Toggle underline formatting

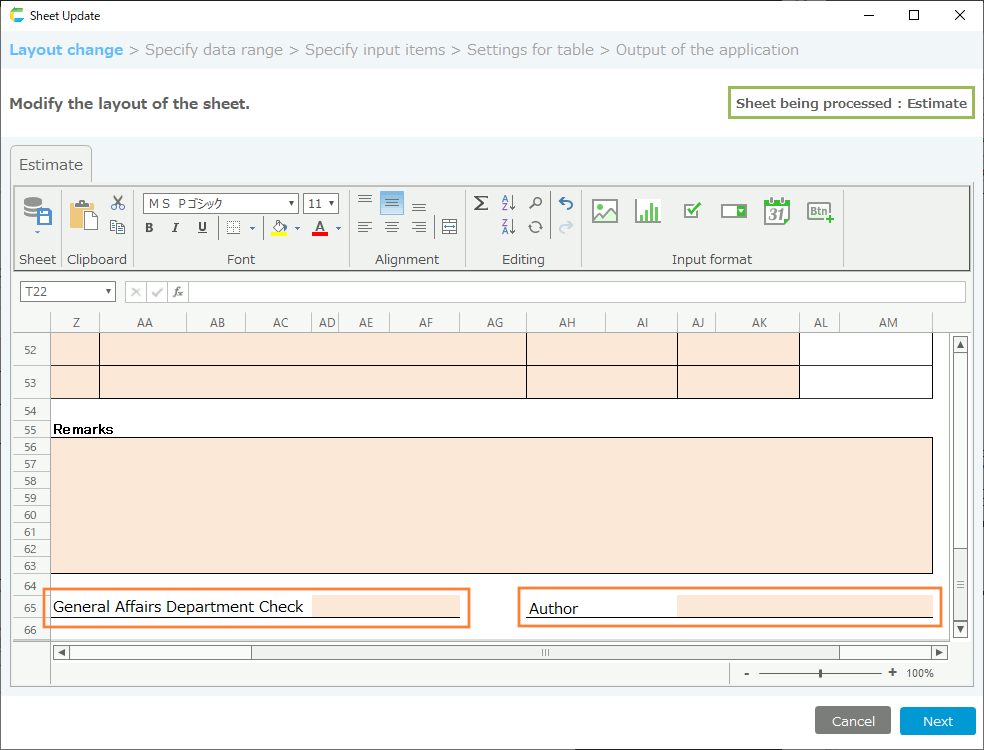point(202,228)
